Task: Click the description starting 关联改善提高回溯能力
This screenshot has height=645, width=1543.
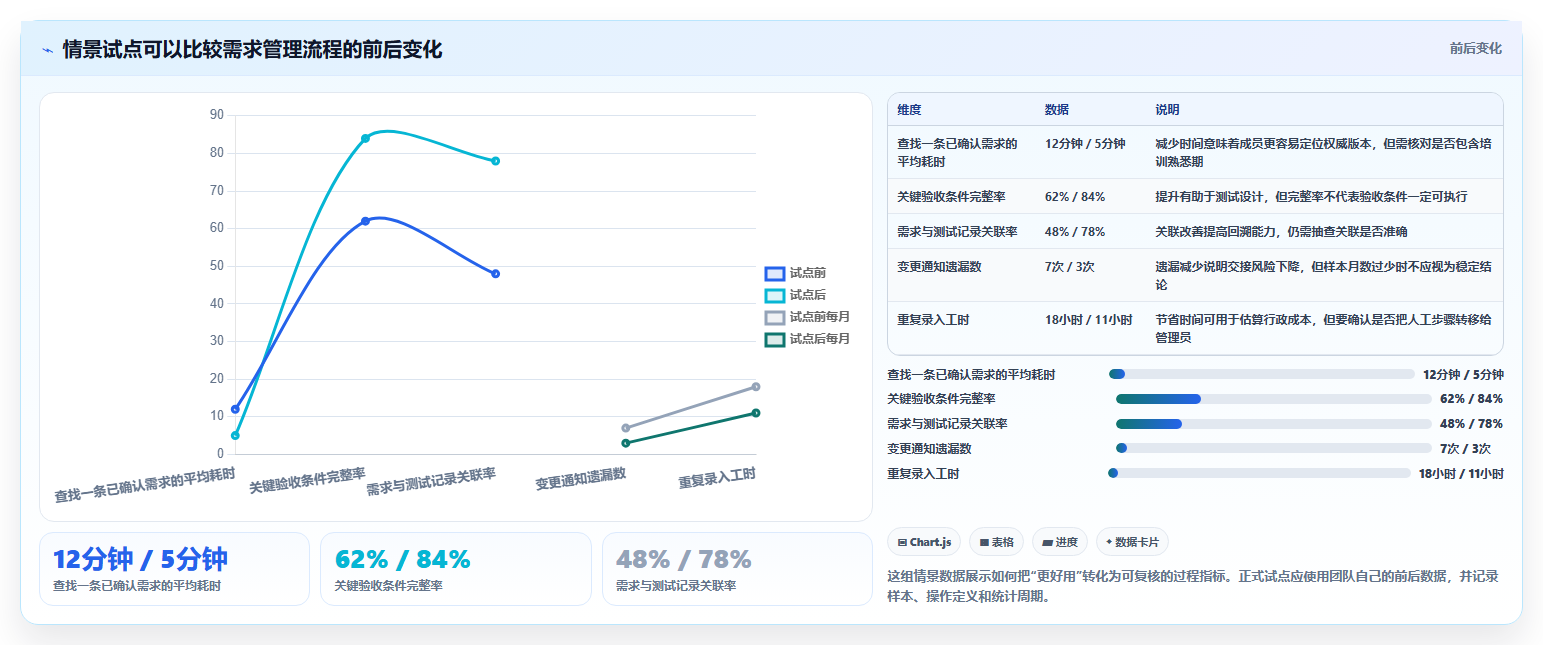Action: pyautogui.click(x=1281, y=231)
